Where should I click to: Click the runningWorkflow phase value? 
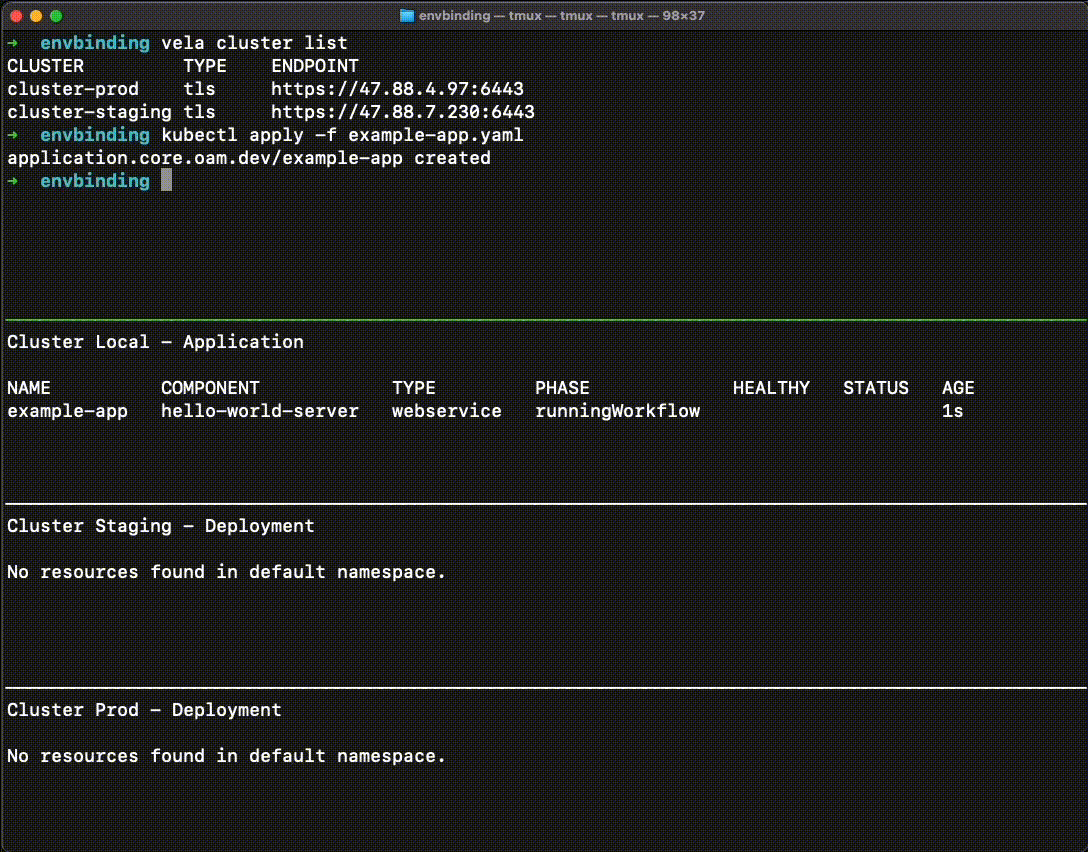tap(617, 411)
